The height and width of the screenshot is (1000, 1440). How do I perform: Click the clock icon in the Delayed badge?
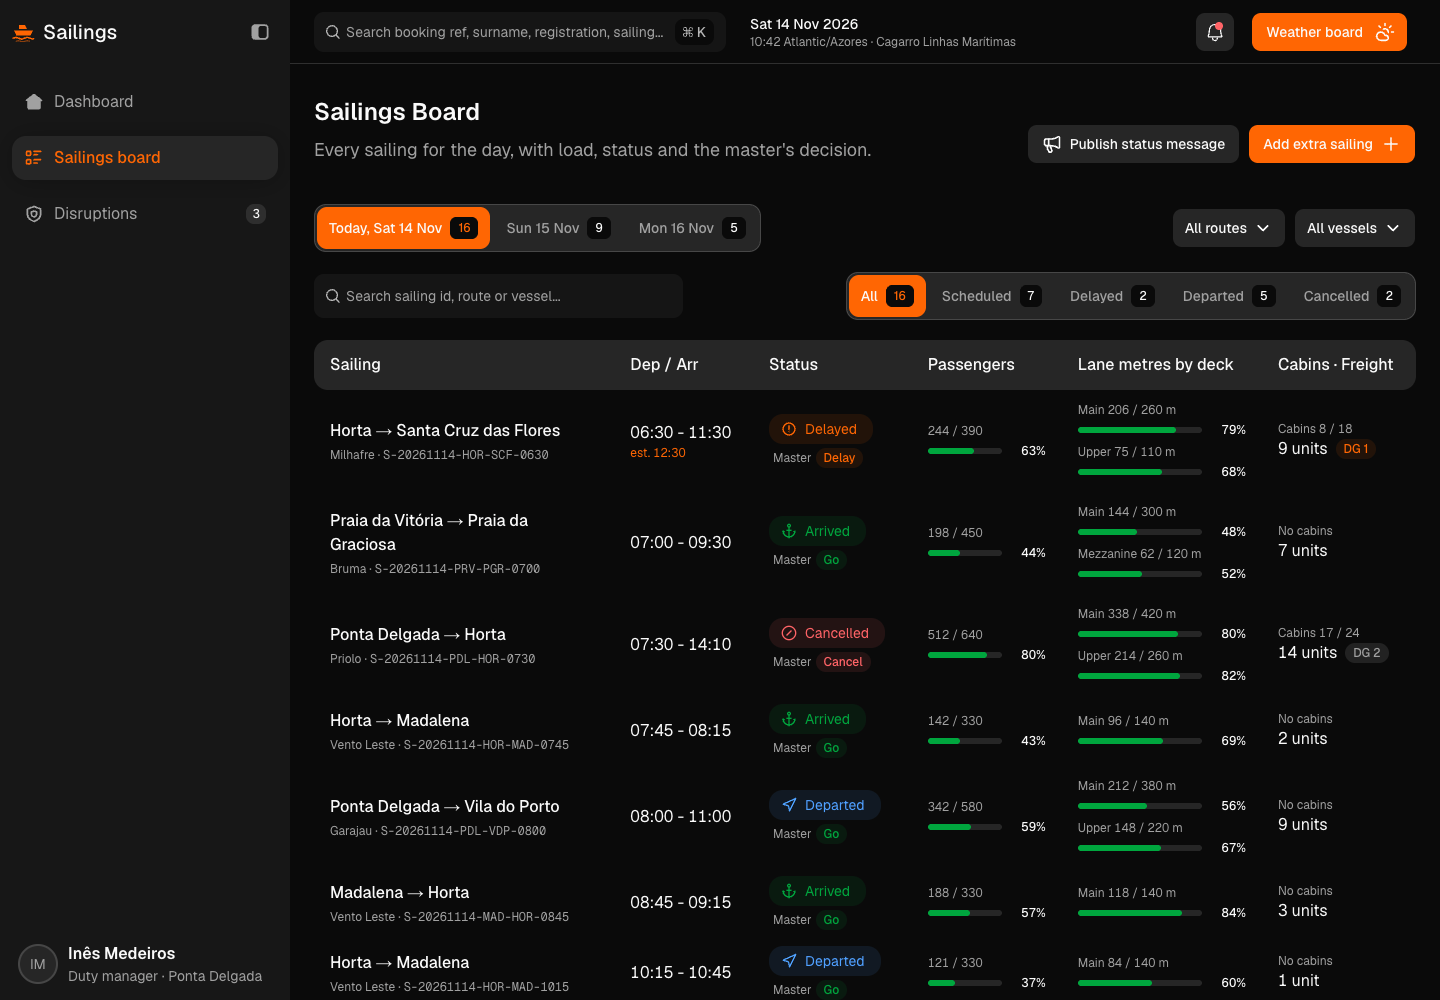(x=789, y=429)
